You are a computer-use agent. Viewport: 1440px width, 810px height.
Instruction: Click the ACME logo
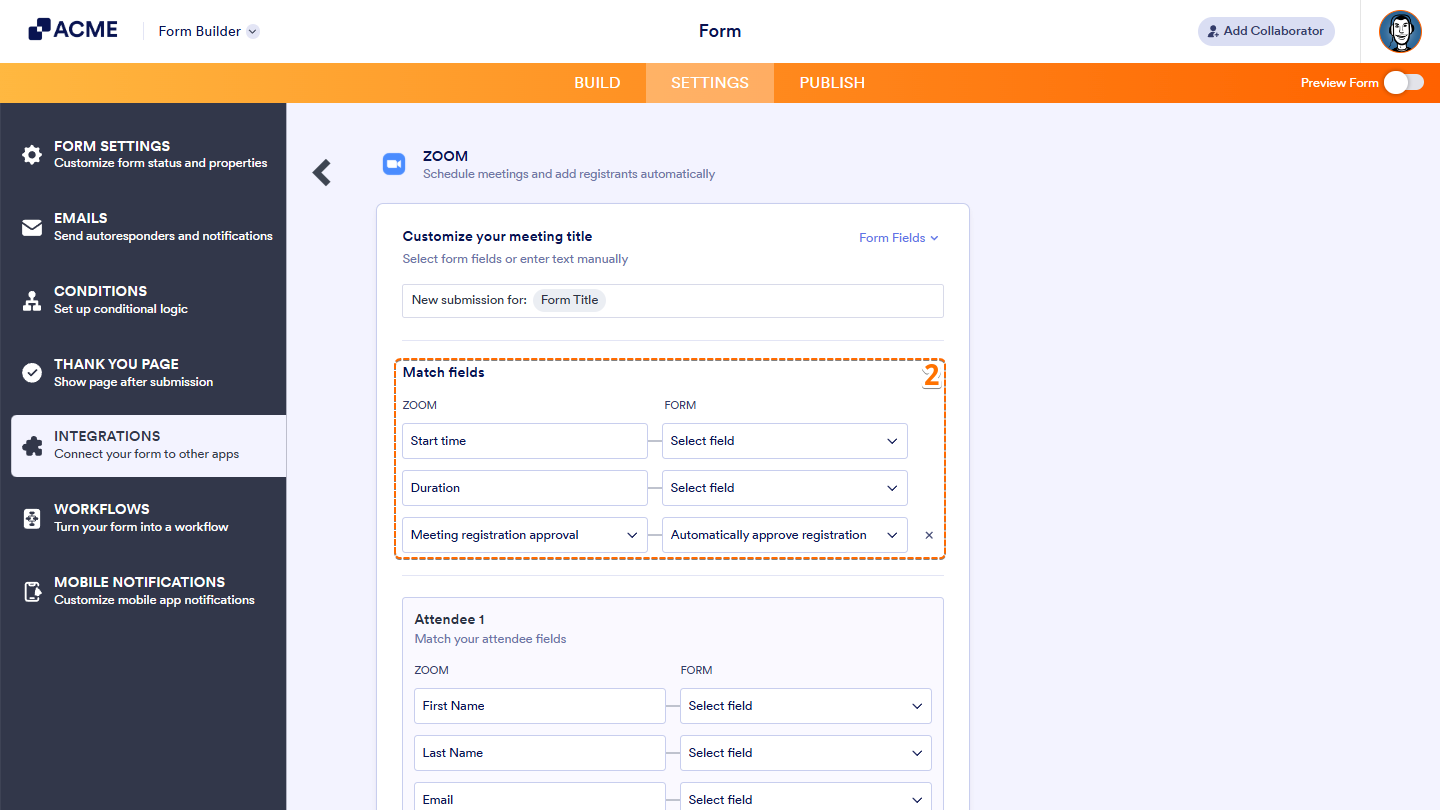[72, 29]
